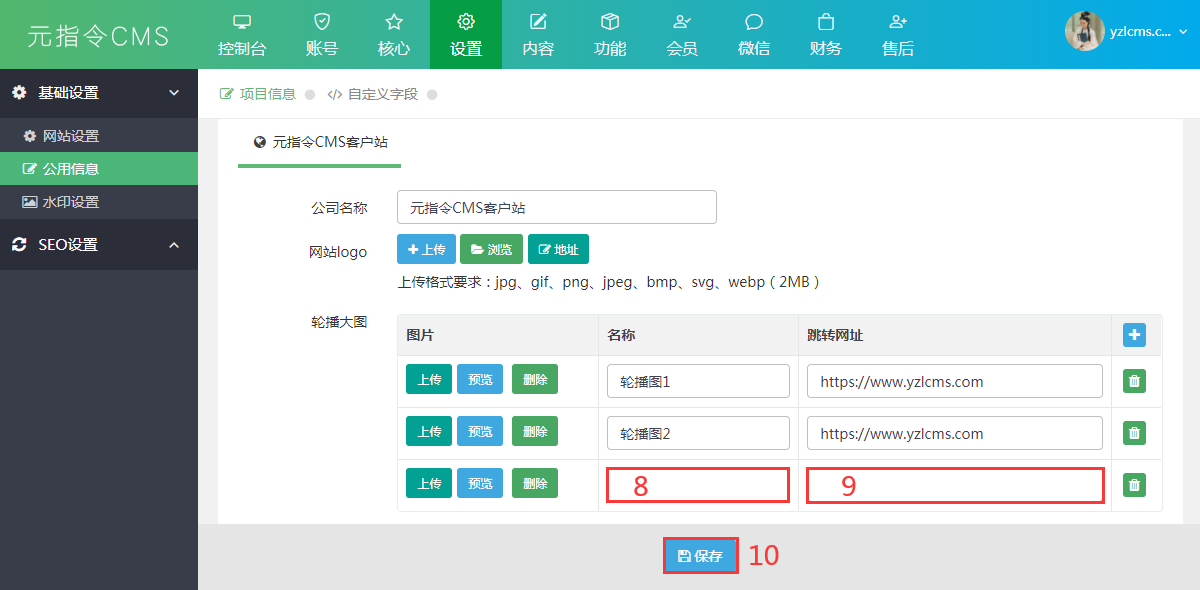Click the 名称 column header
Viewport: 1200px width, 590px height.
point(621,336)
